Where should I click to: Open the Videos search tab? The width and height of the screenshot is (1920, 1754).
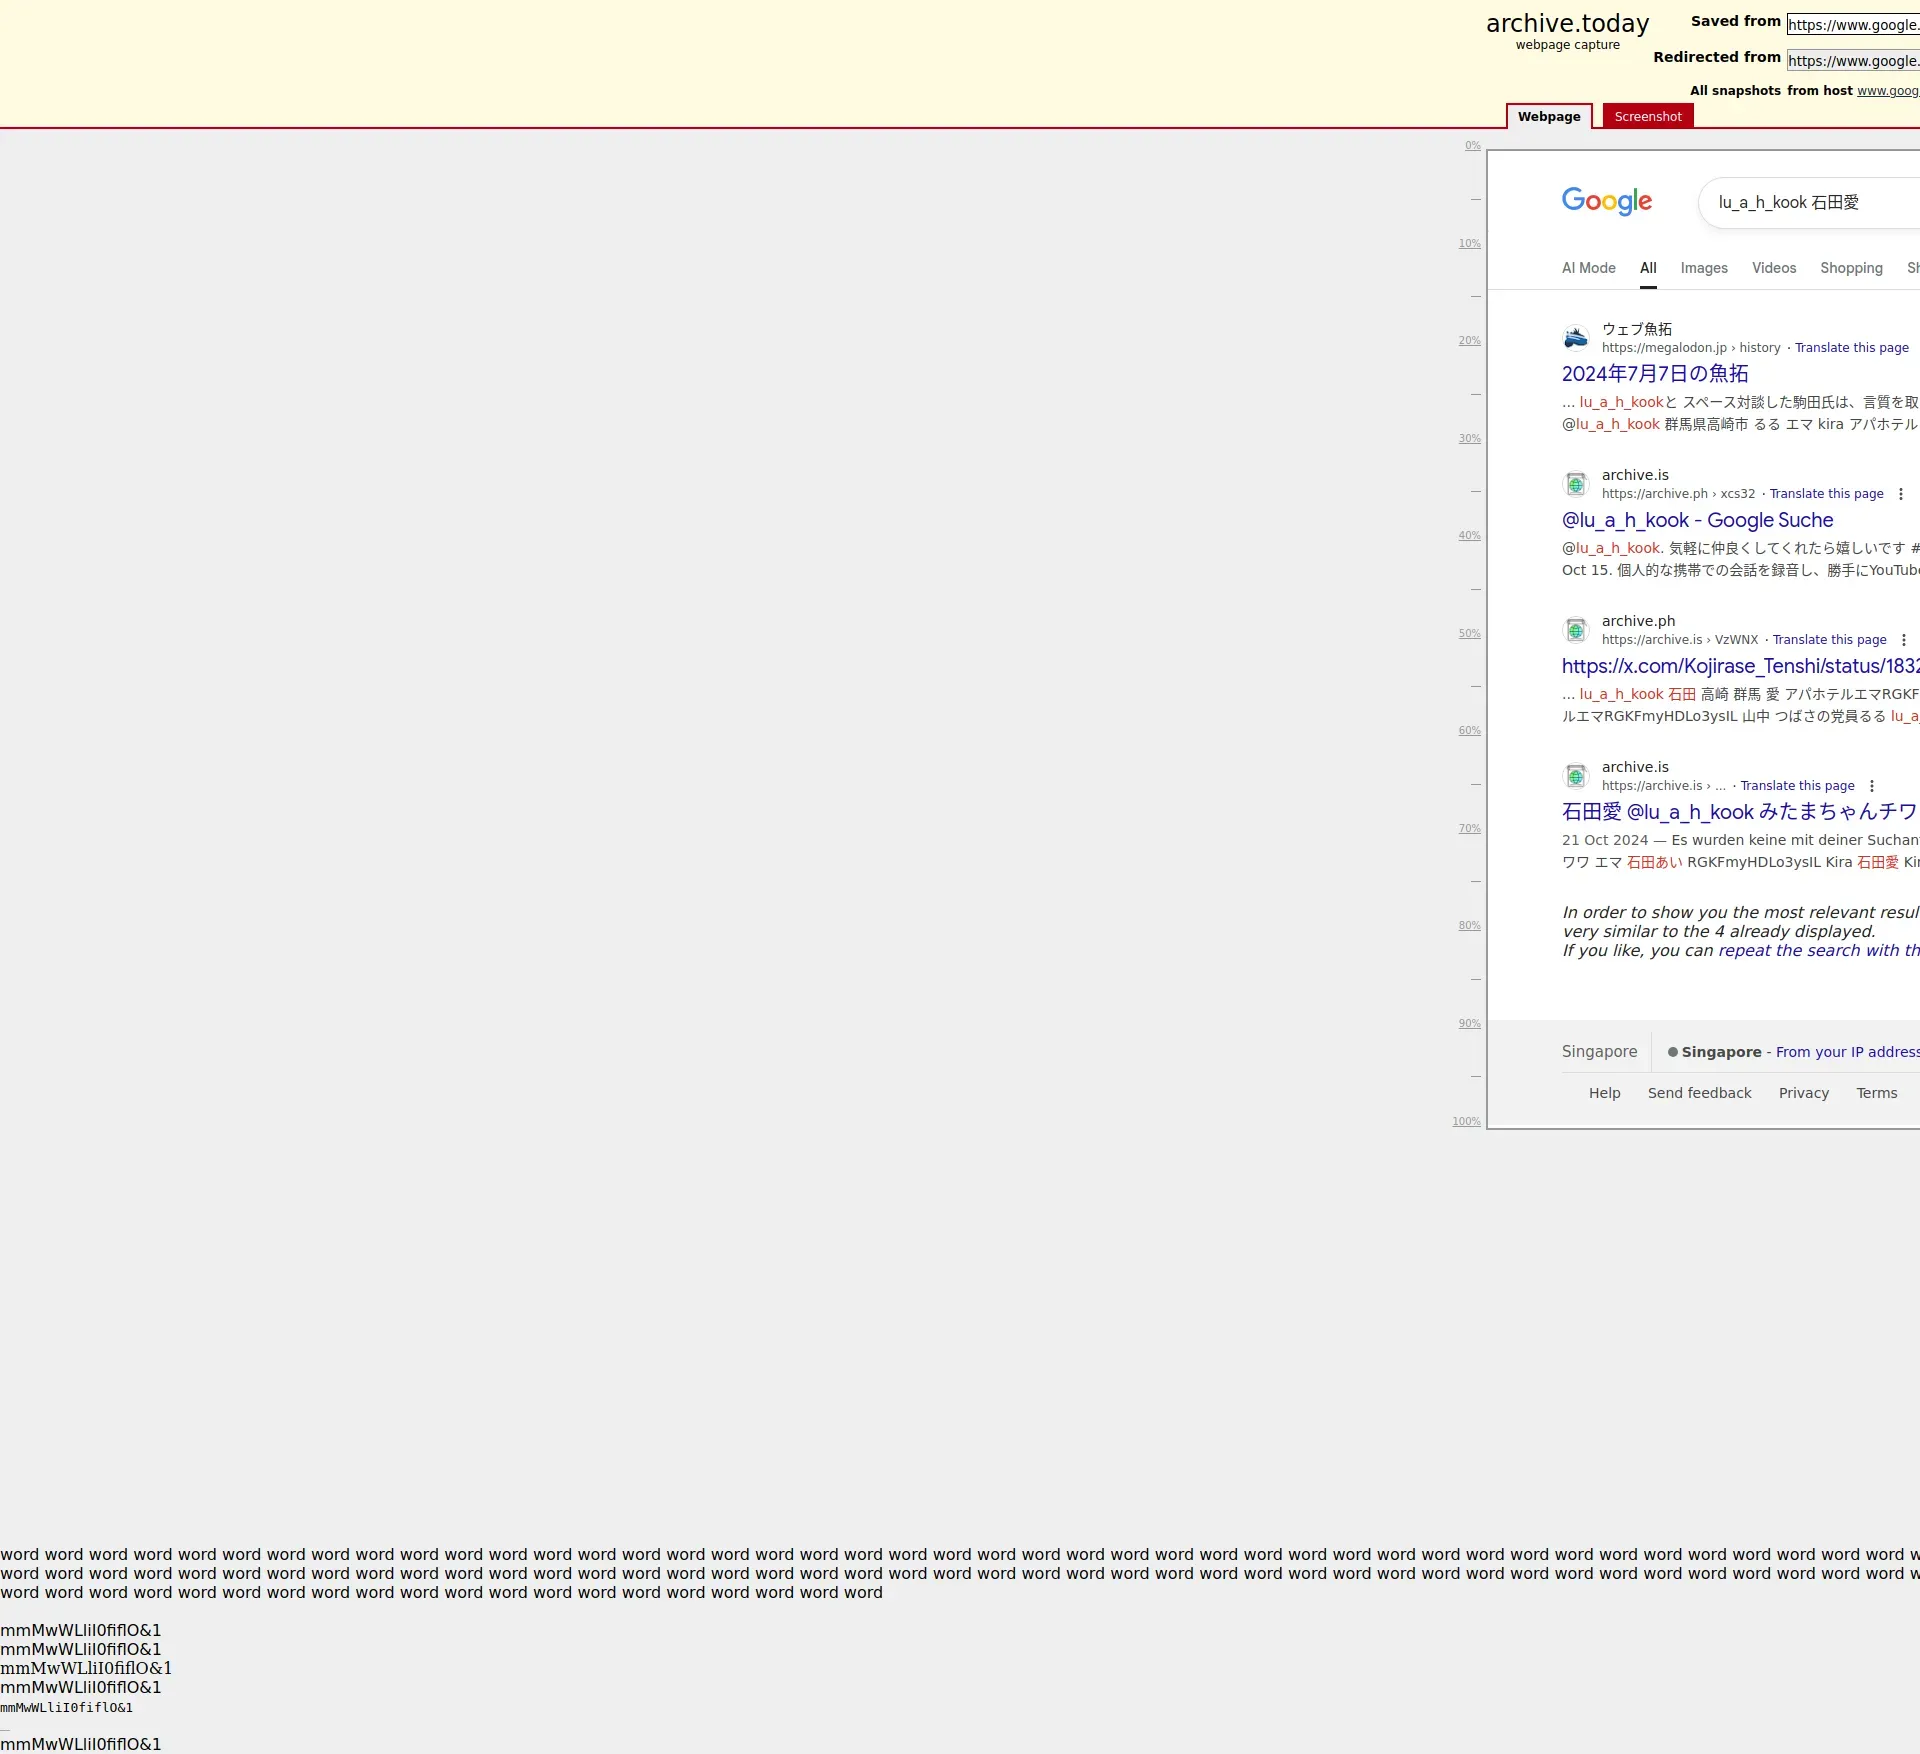tap(1774, 268)
